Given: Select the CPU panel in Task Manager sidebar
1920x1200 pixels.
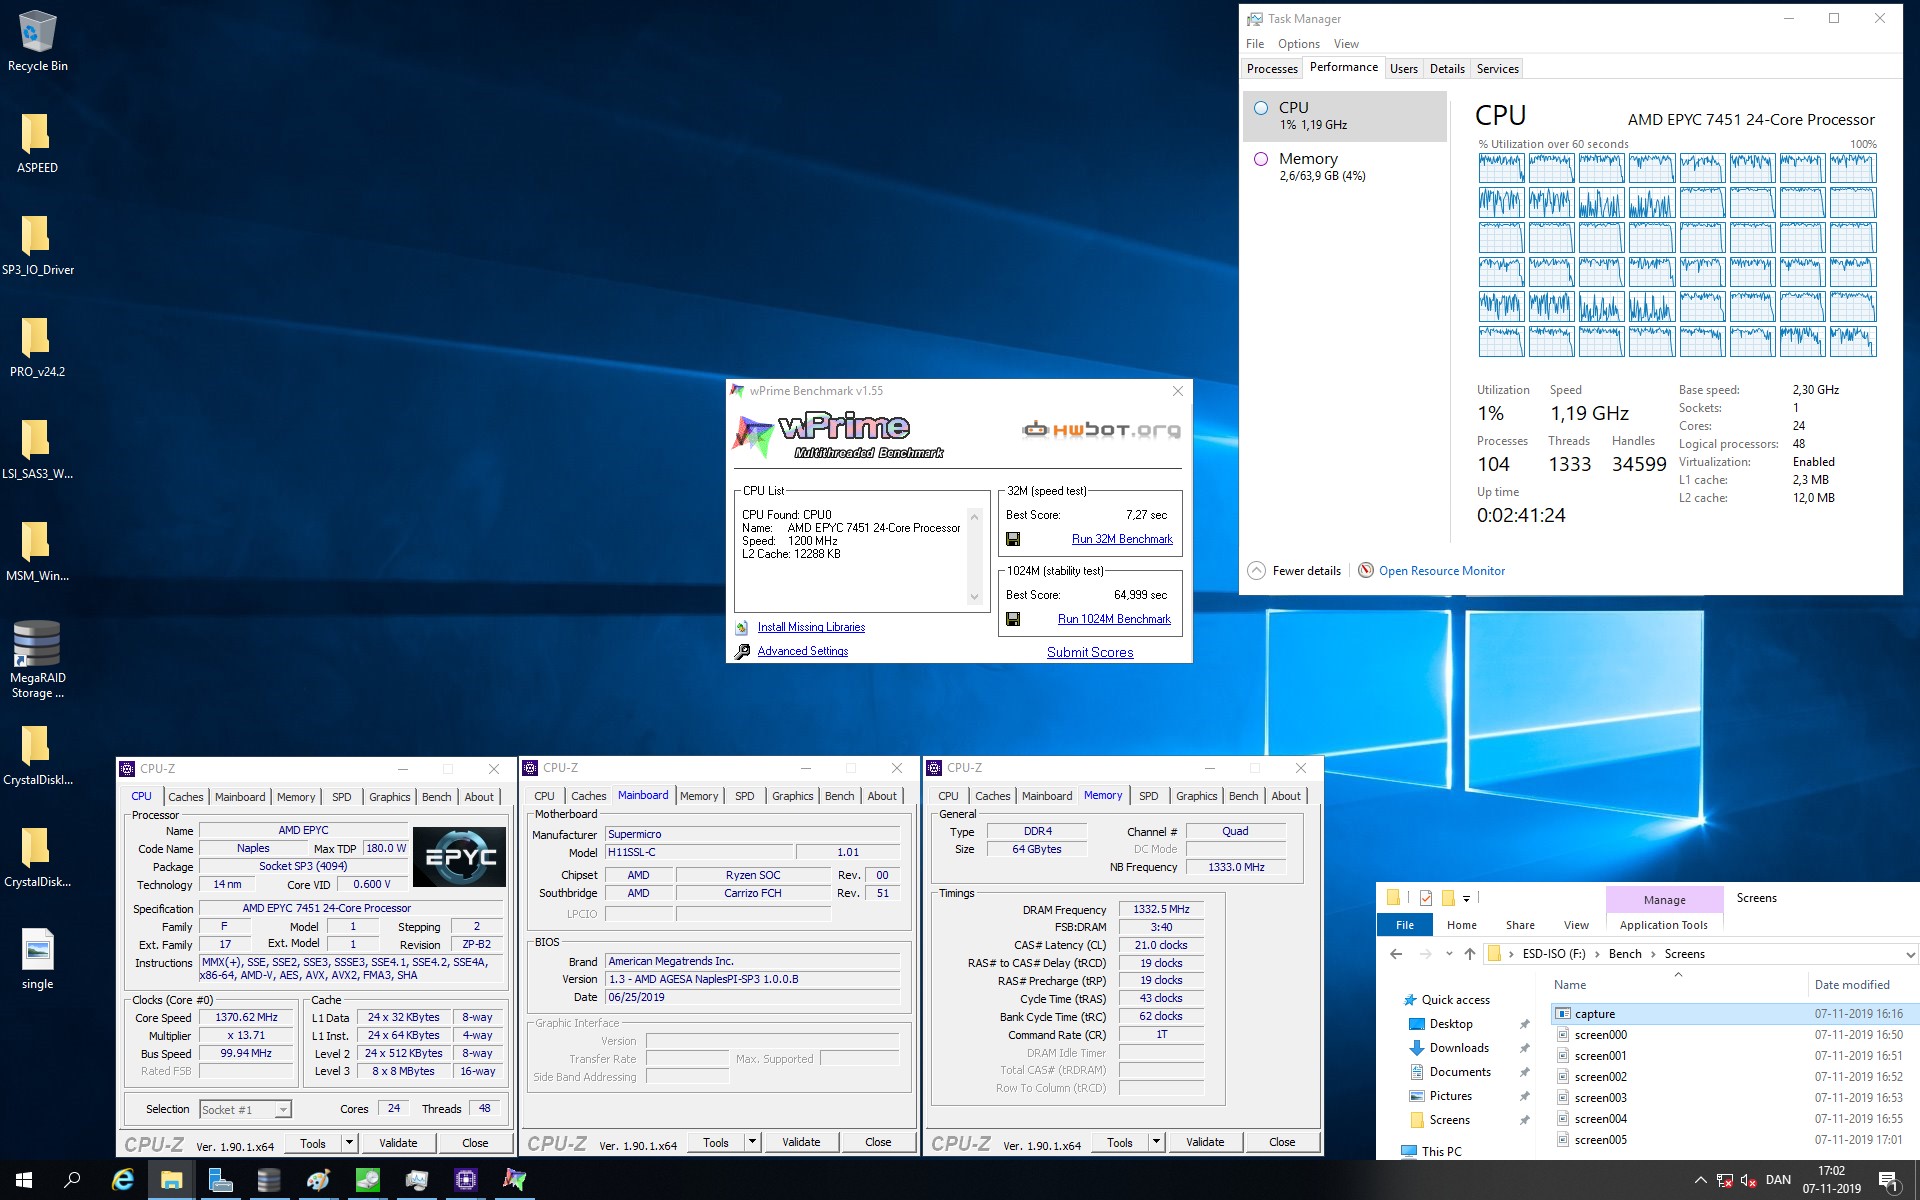Looking at the screenshot, I should point(1345,116).
